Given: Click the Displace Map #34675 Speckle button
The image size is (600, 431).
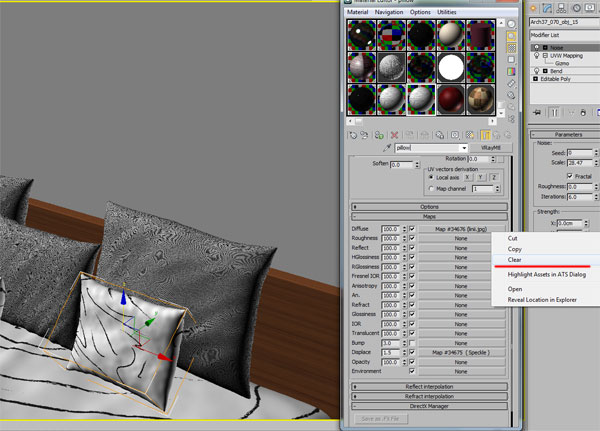Looking at the screenshot, I should 461,352.
